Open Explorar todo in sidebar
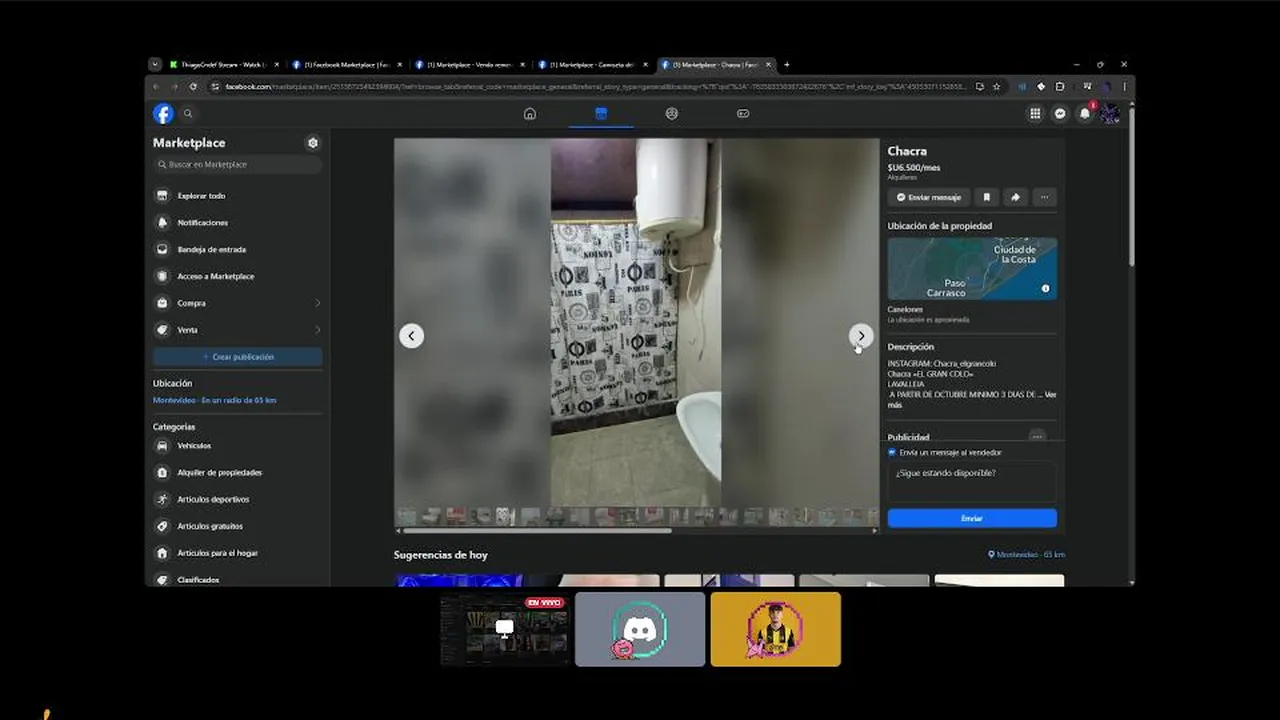This screenshot has width=1280, height=720. click(x=238, y=196)
